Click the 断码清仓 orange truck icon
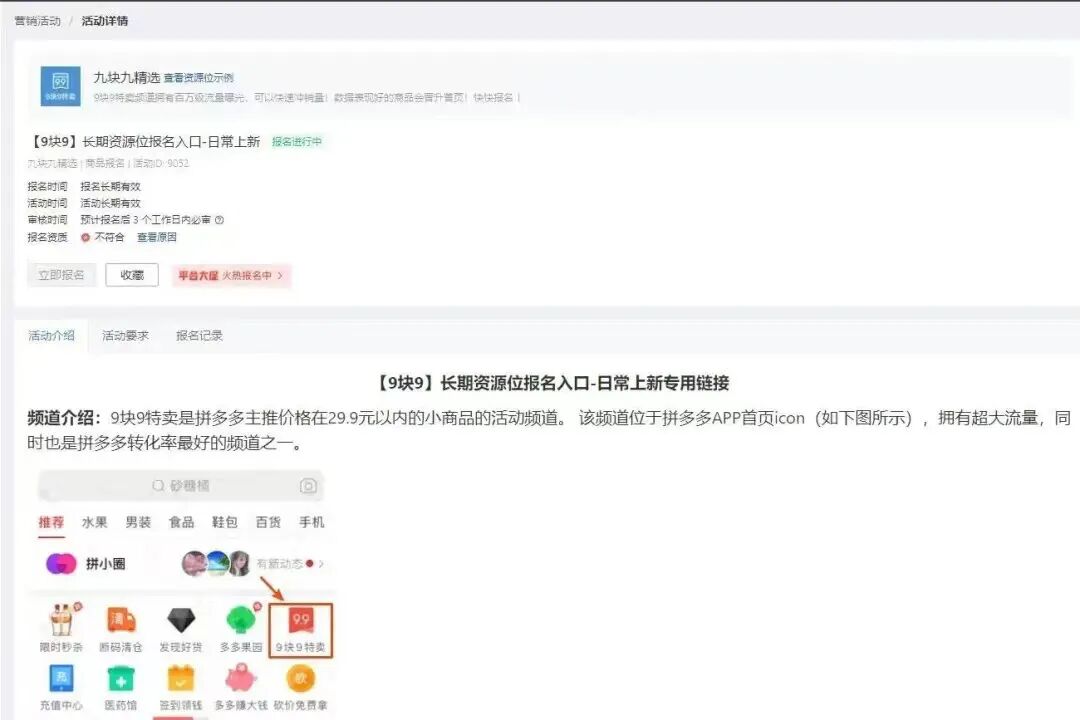Image resolution: width=1080 pixels, height=720 pixels. click(x=122, y=620)
